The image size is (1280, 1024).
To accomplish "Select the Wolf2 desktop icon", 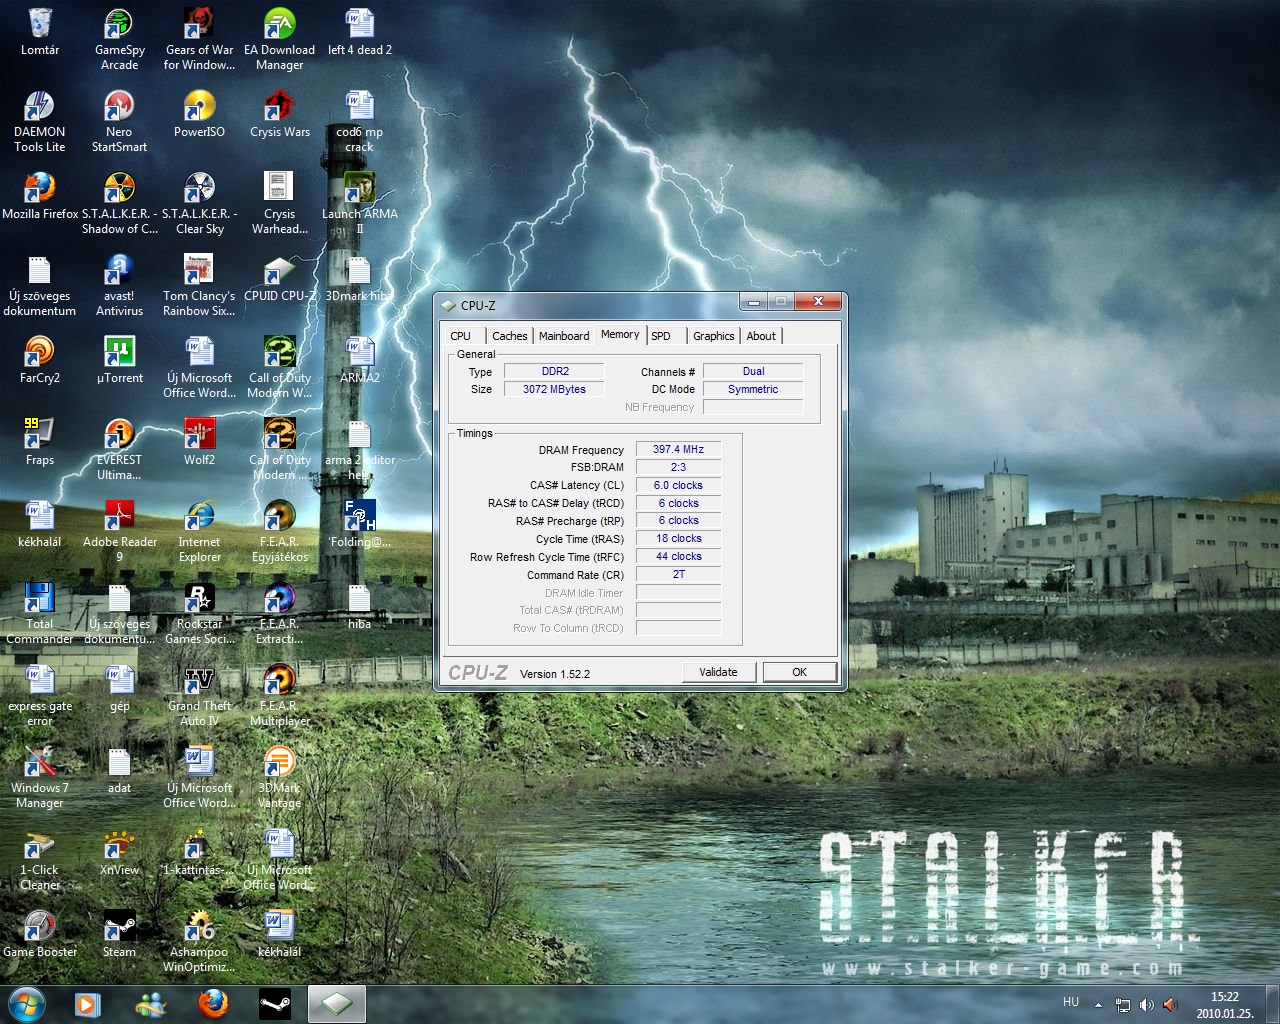I will click(199, 442).
